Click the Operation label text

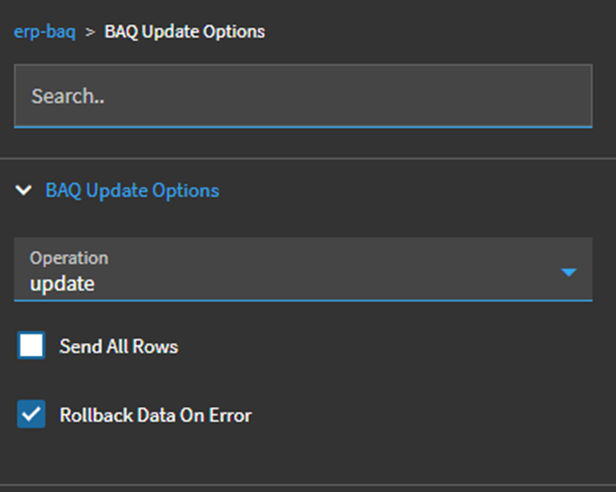click(69, 258)
